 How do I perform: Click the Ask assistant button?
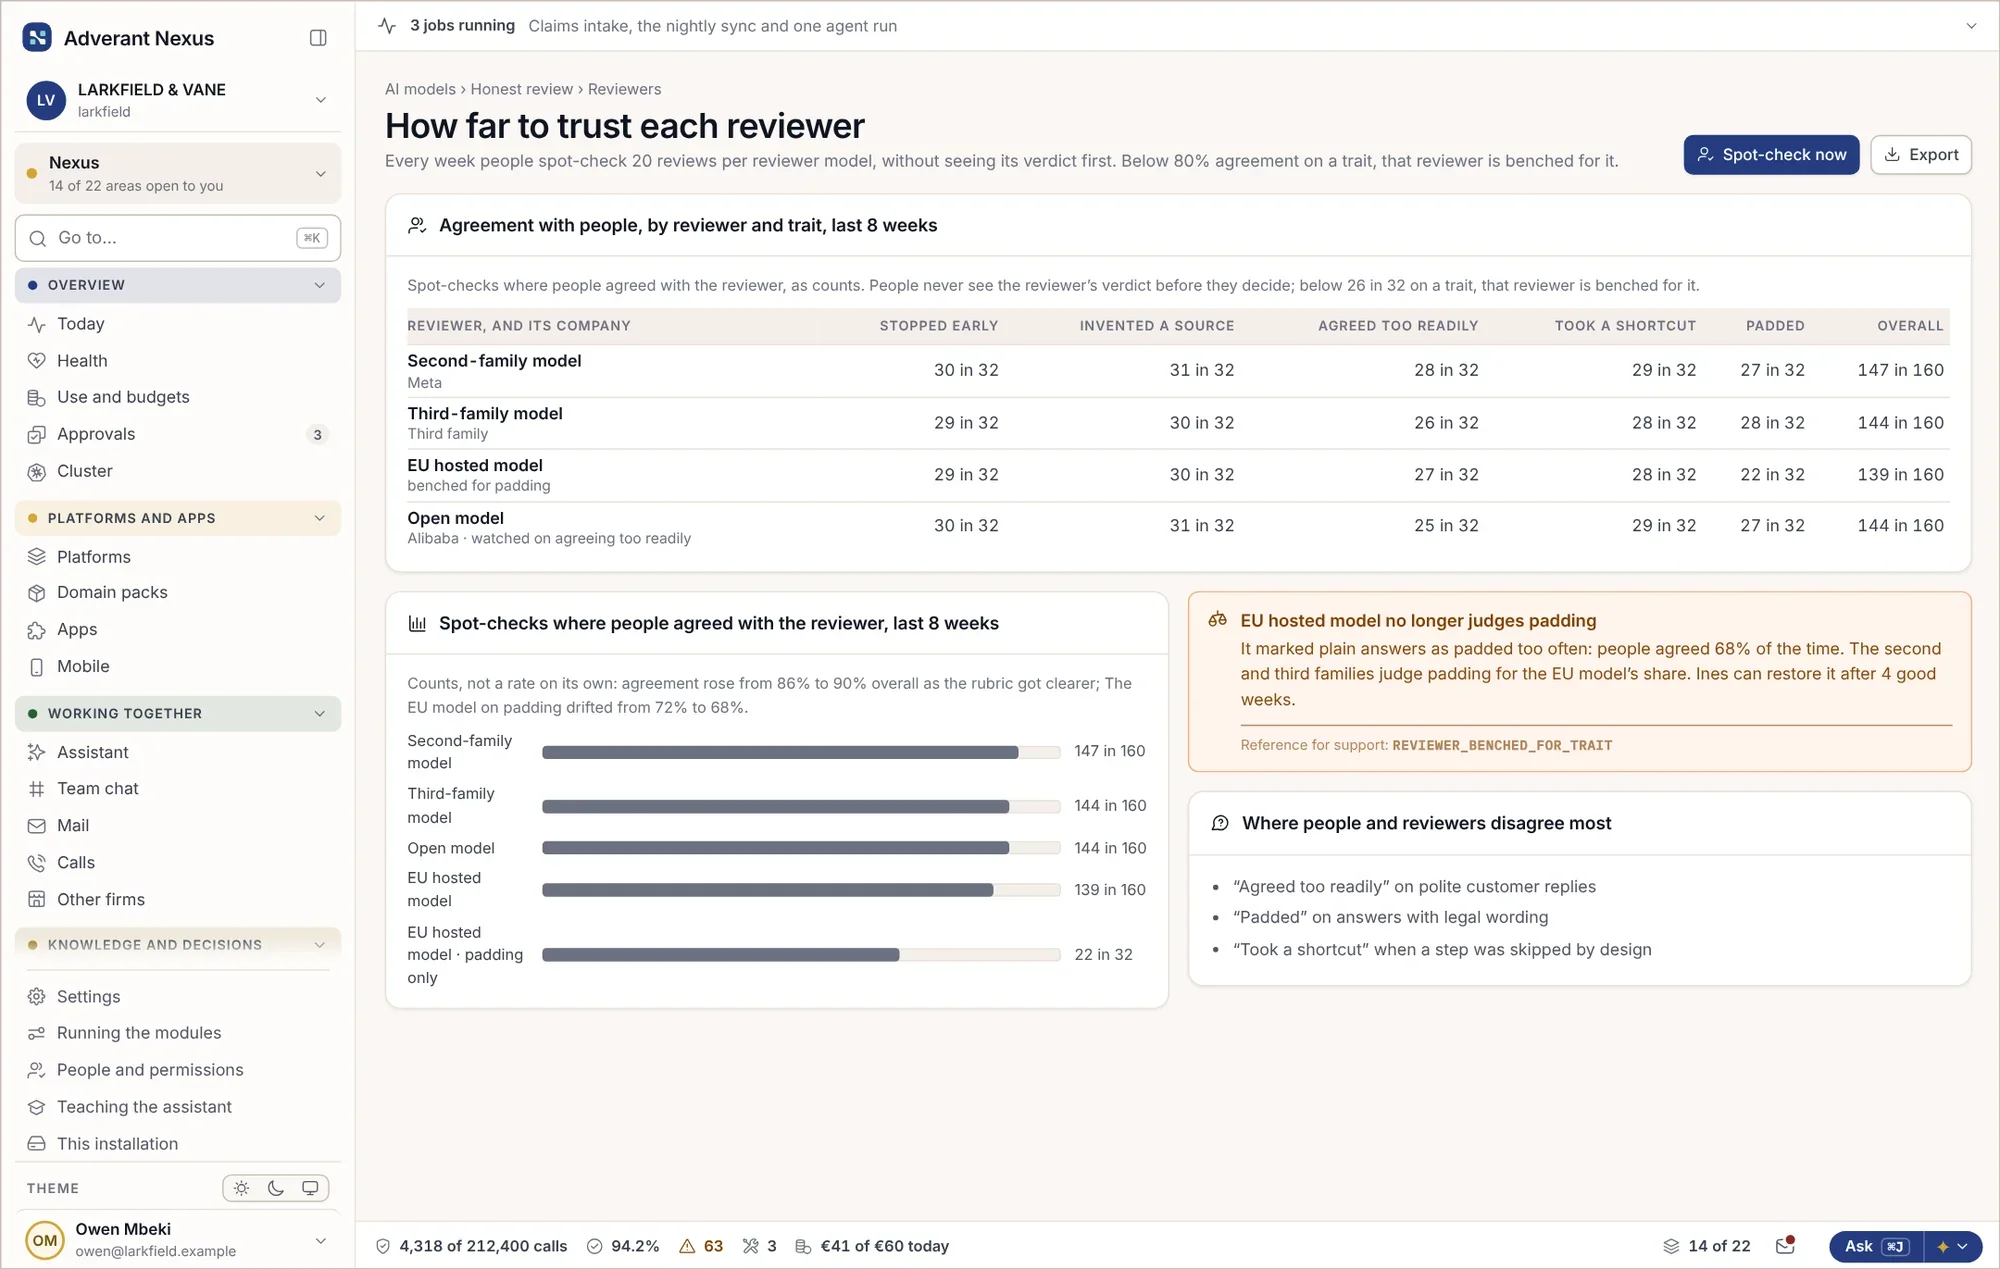coord(1876,1247)
